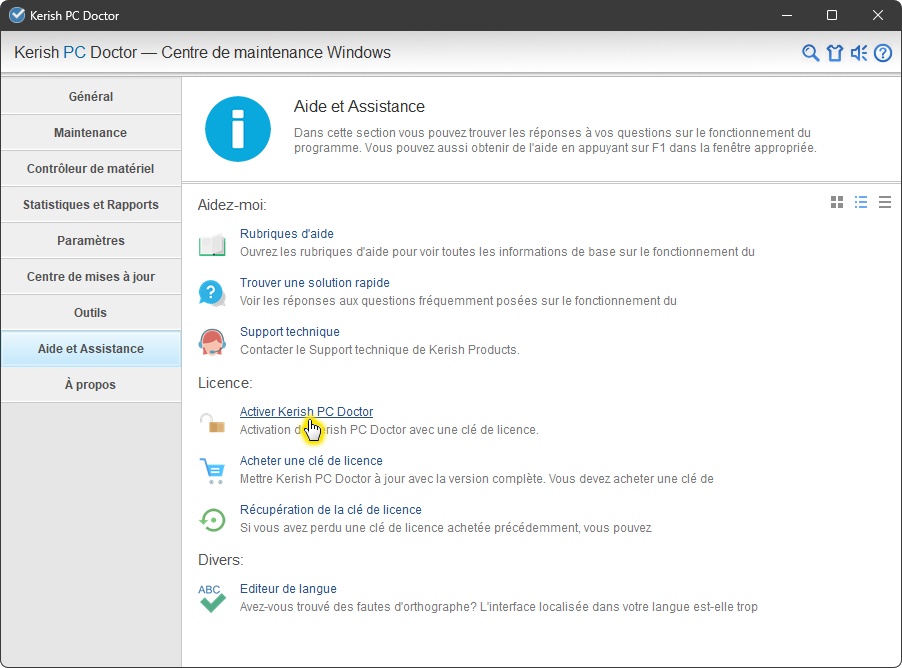The image size is (902, 668).
Task: Mute sounds with the speaker icon
Action: pos(859,53)
